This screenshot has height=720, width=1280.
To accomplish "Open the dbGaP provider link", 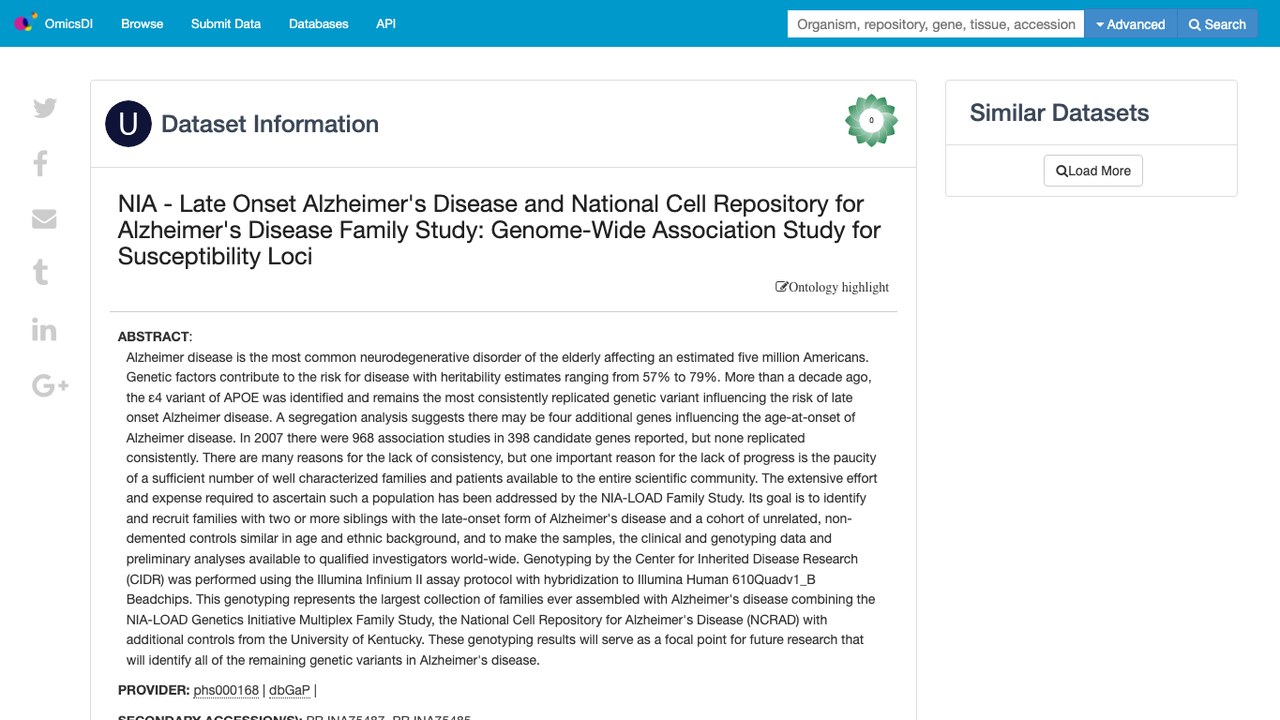I will [290, 690].
